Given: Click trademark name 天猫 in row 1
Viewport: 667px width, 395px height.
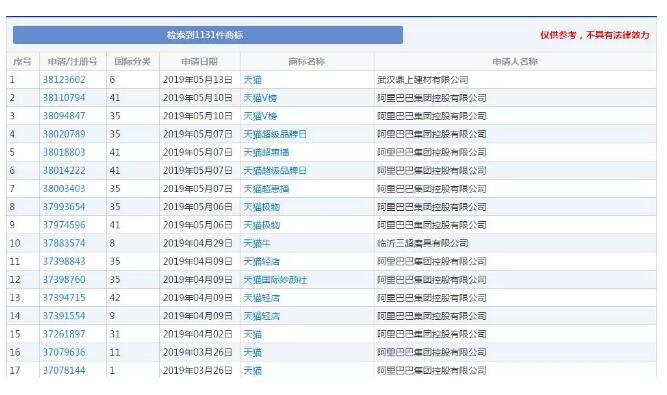Looking at the screenshot, I should (252, 80).
